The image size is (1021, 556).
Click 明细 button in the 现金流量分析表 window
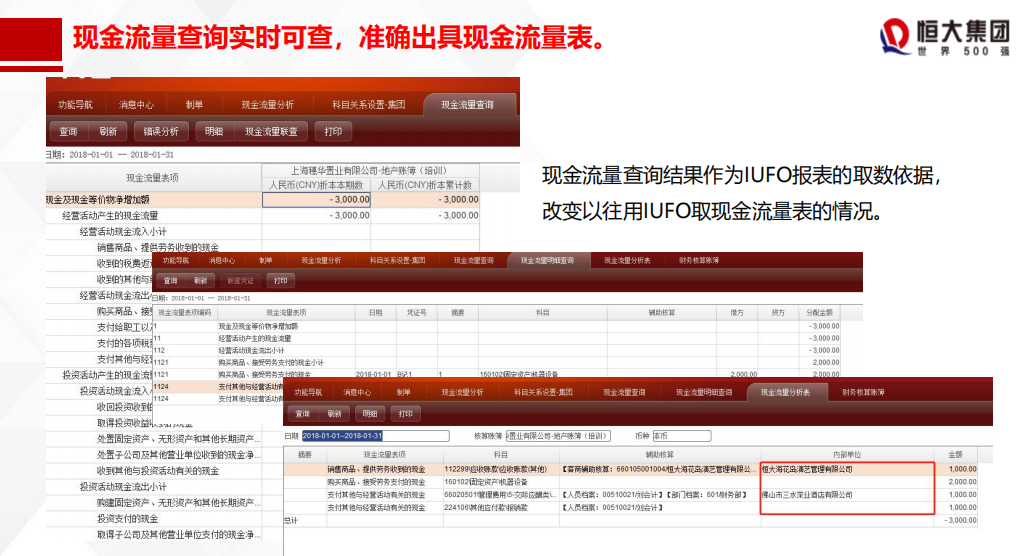coord(370,414)
